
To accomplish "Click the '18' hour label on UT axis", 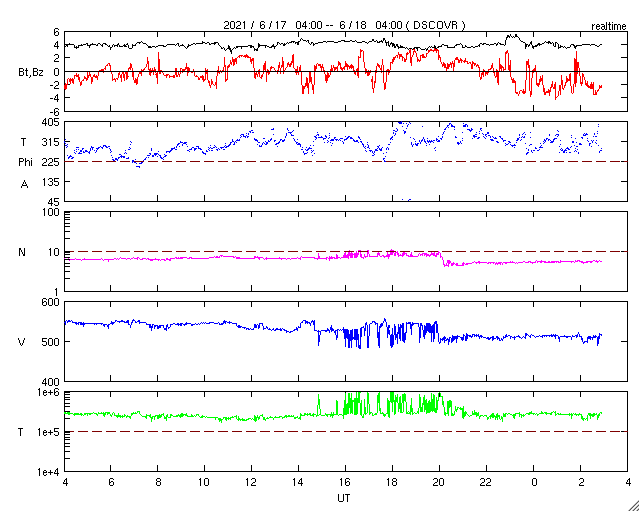I will pos(392,482).
